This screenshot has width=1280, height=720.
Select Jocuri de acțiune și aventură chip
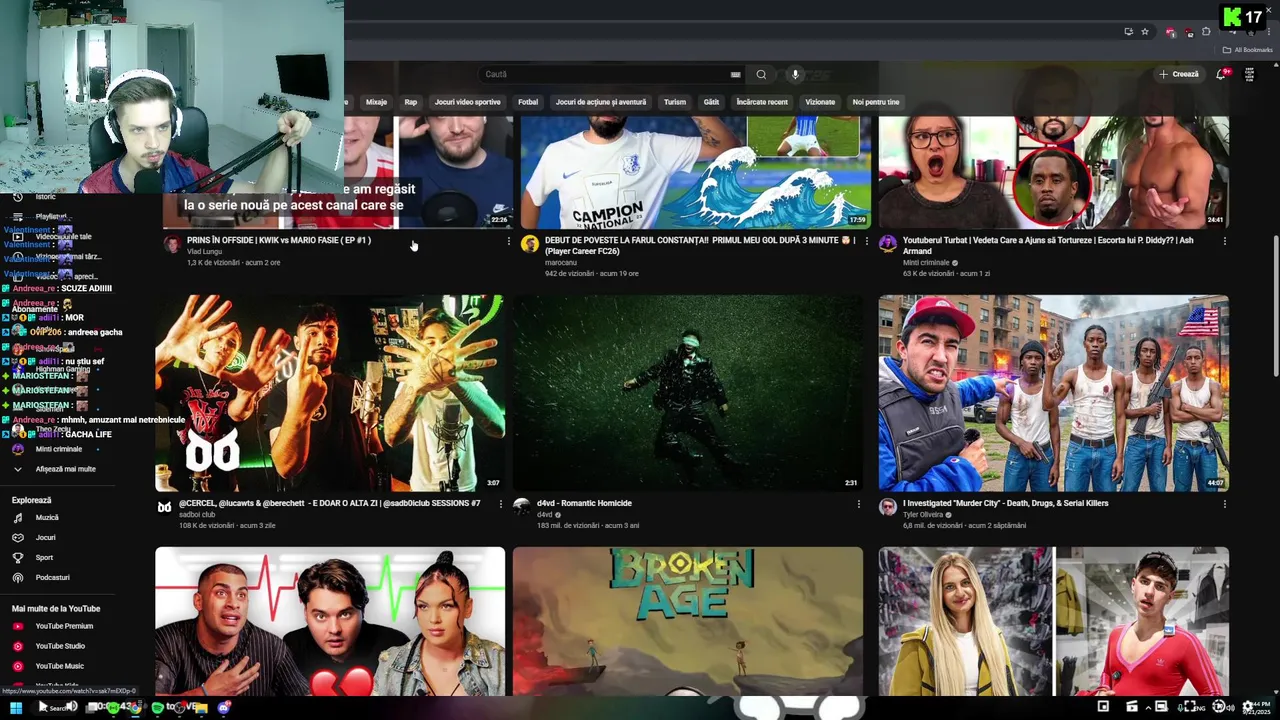[601, 102]
